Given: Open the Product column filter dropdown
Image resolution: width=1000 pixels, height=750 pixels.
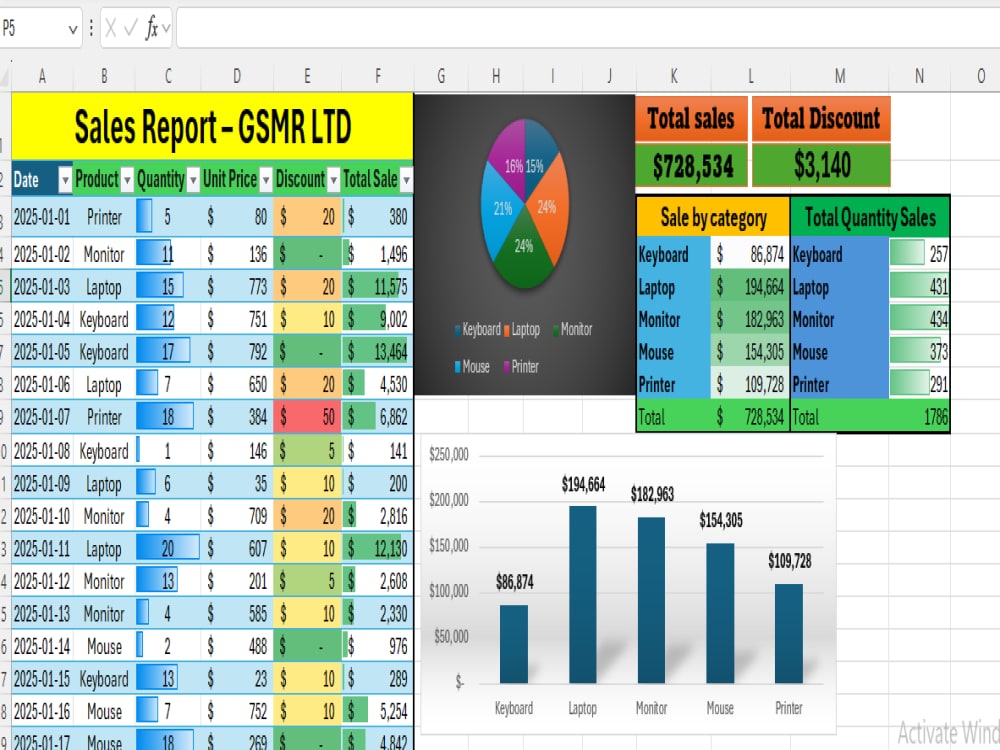Looking at the screenshot, I should coord(128,181).
